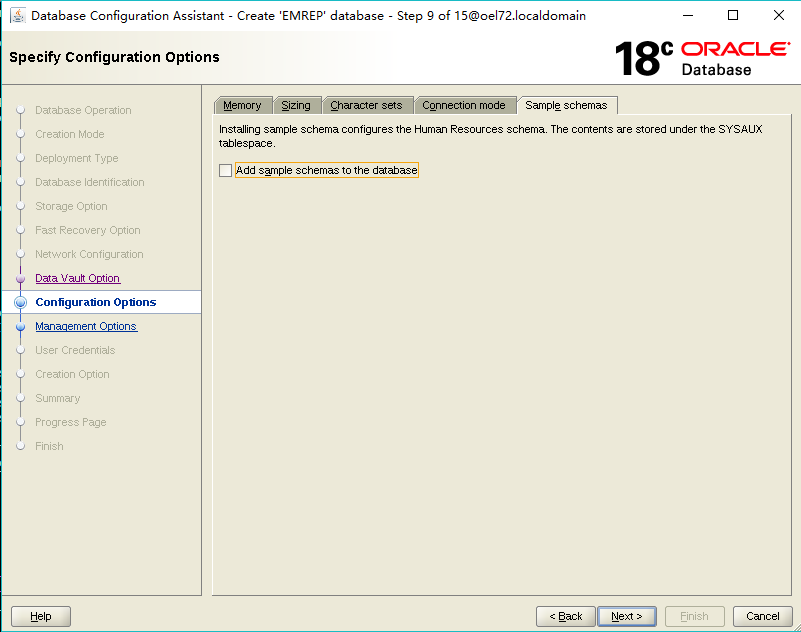801x632 pixels.
Task: Click the User Credentials step label
Action: 75,350
